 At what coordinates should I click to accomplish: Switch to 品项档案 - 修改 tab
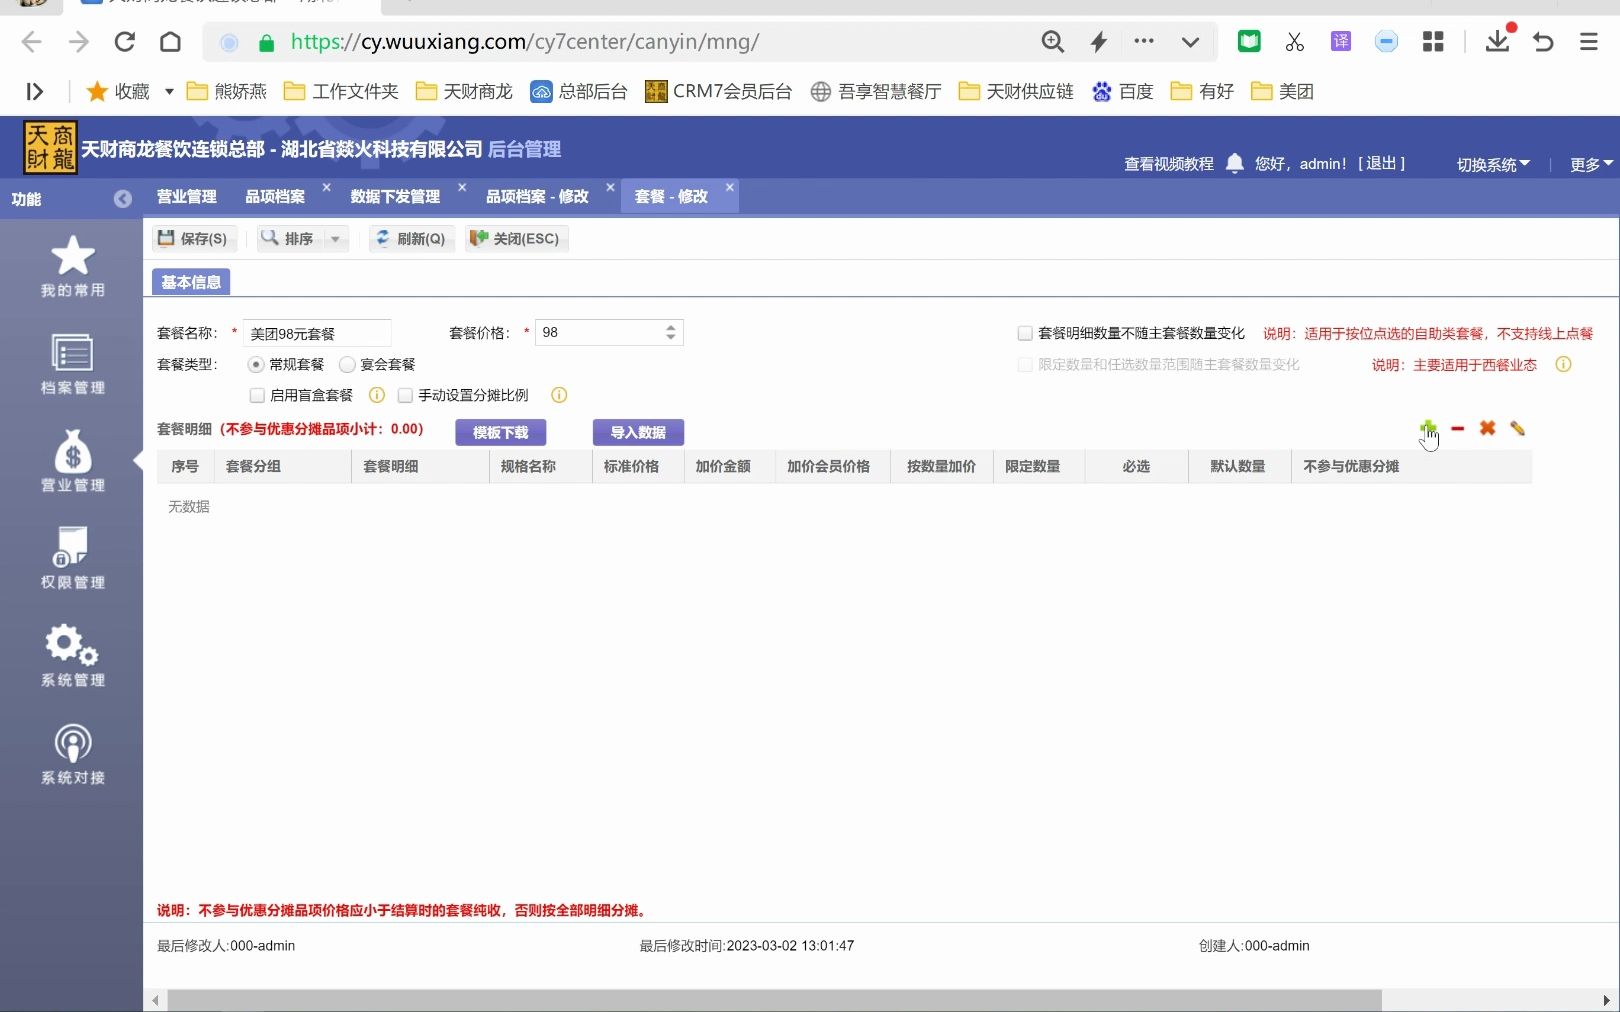click(537, 196)
